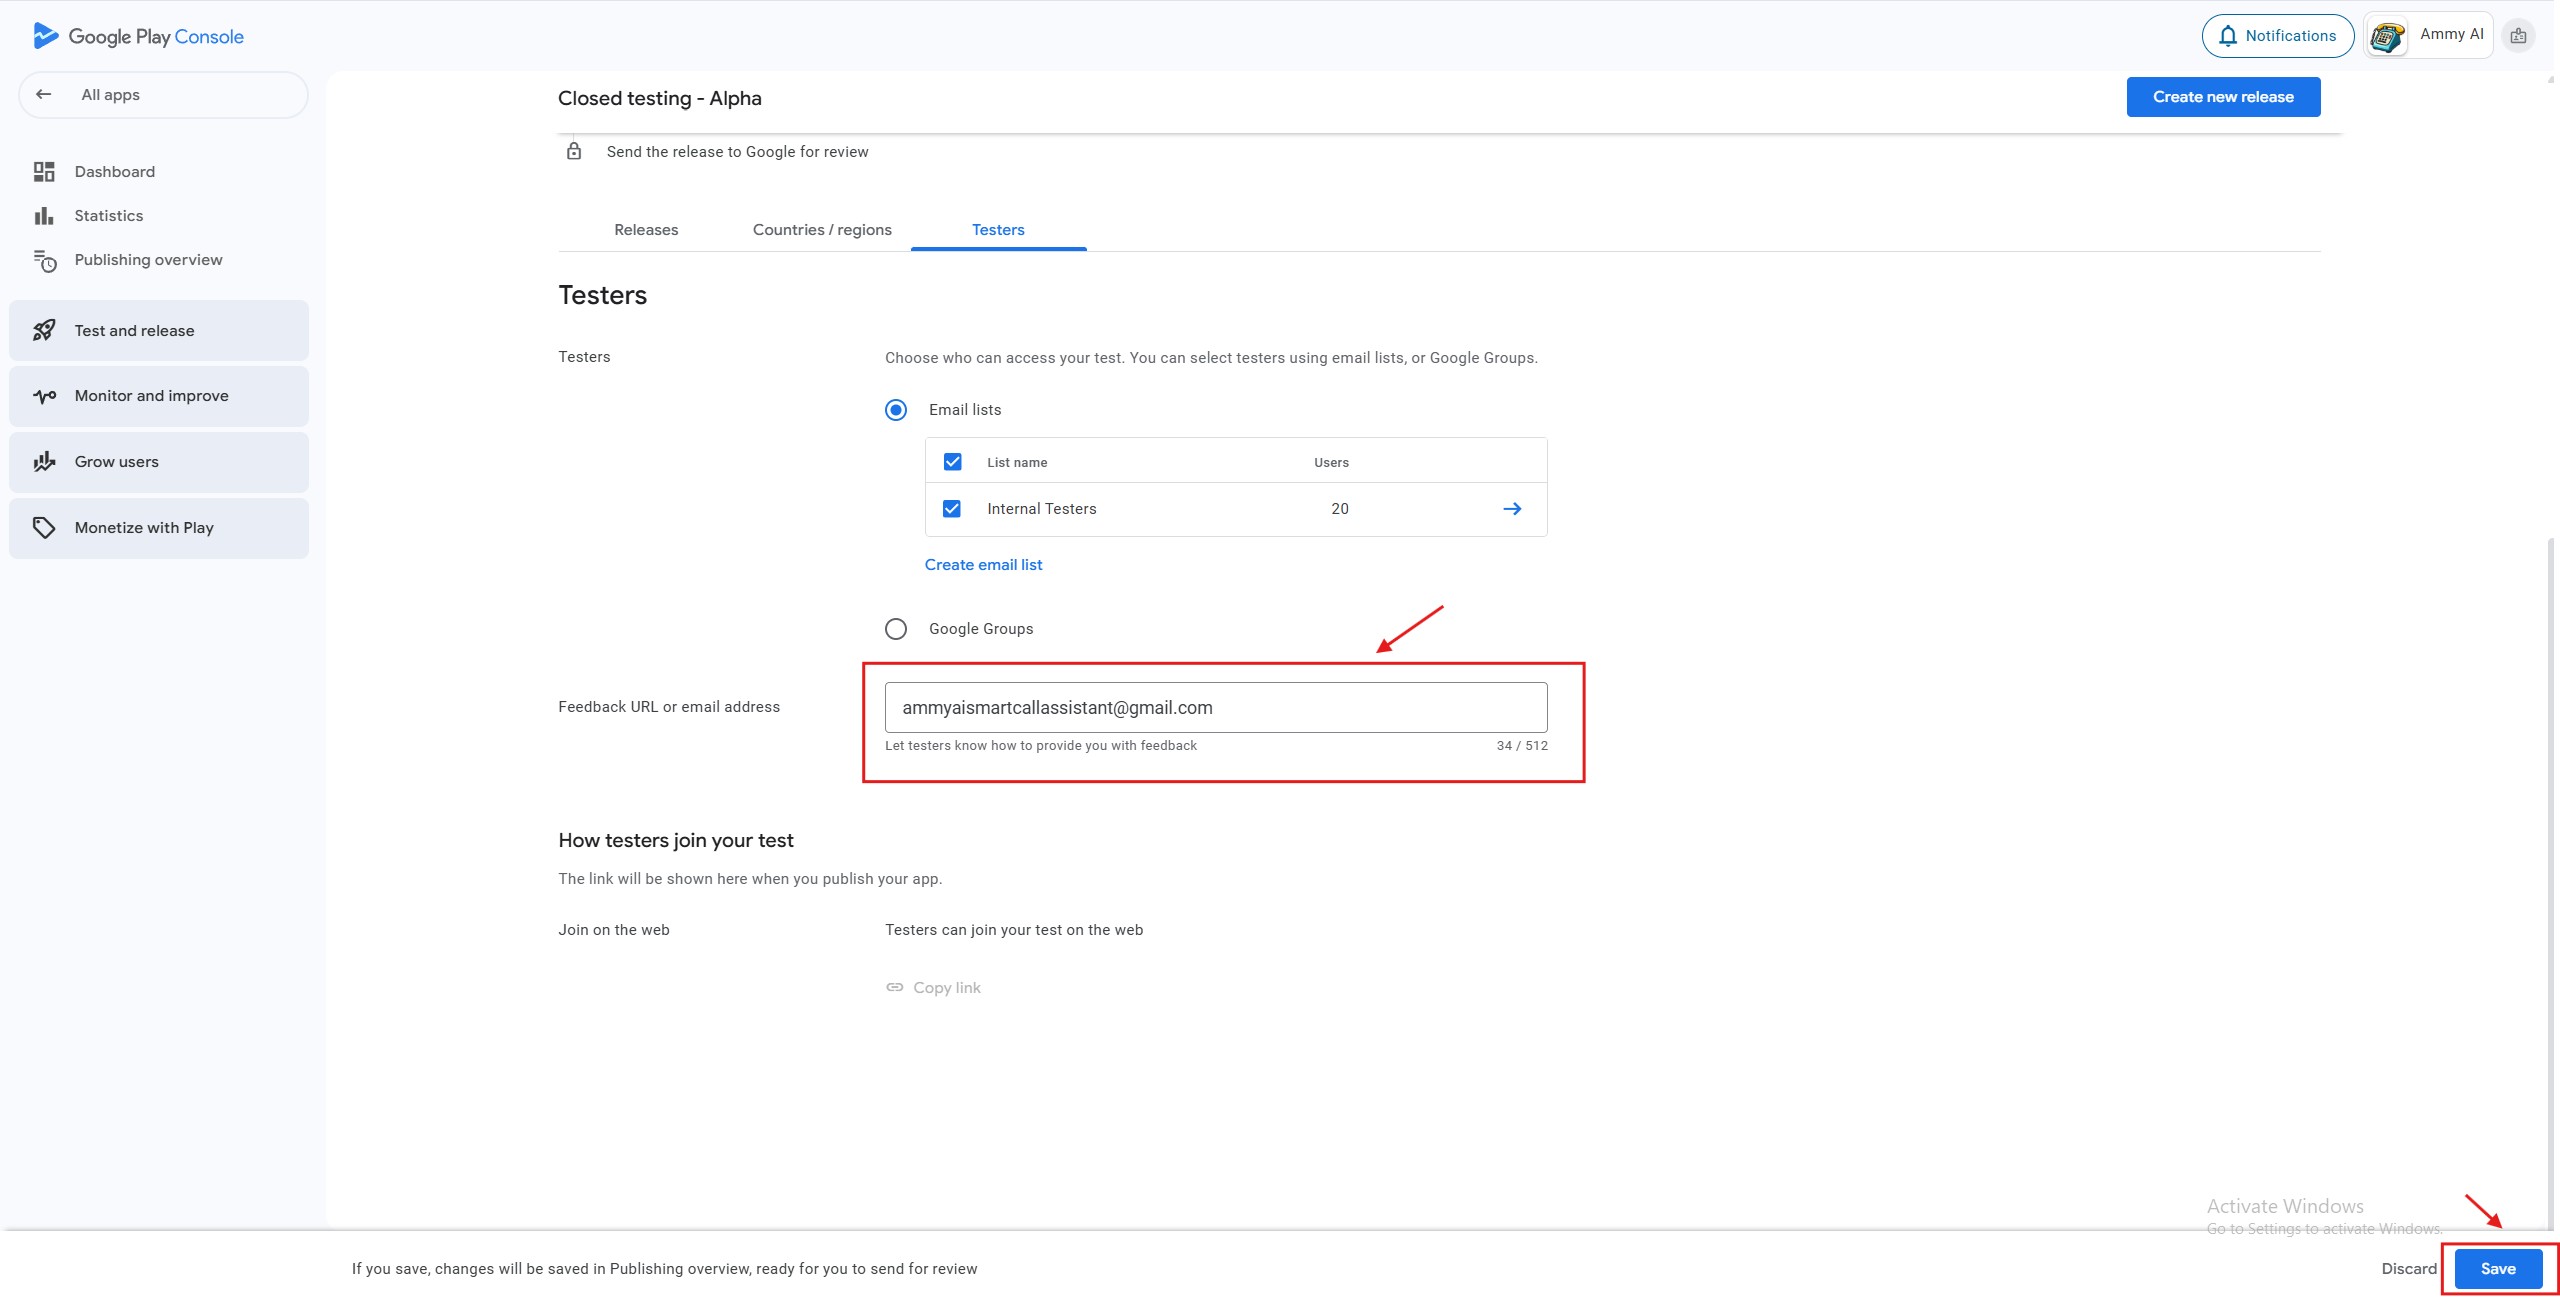
Task: Click the feedback email address field
Action: [x=1215, y=708]
